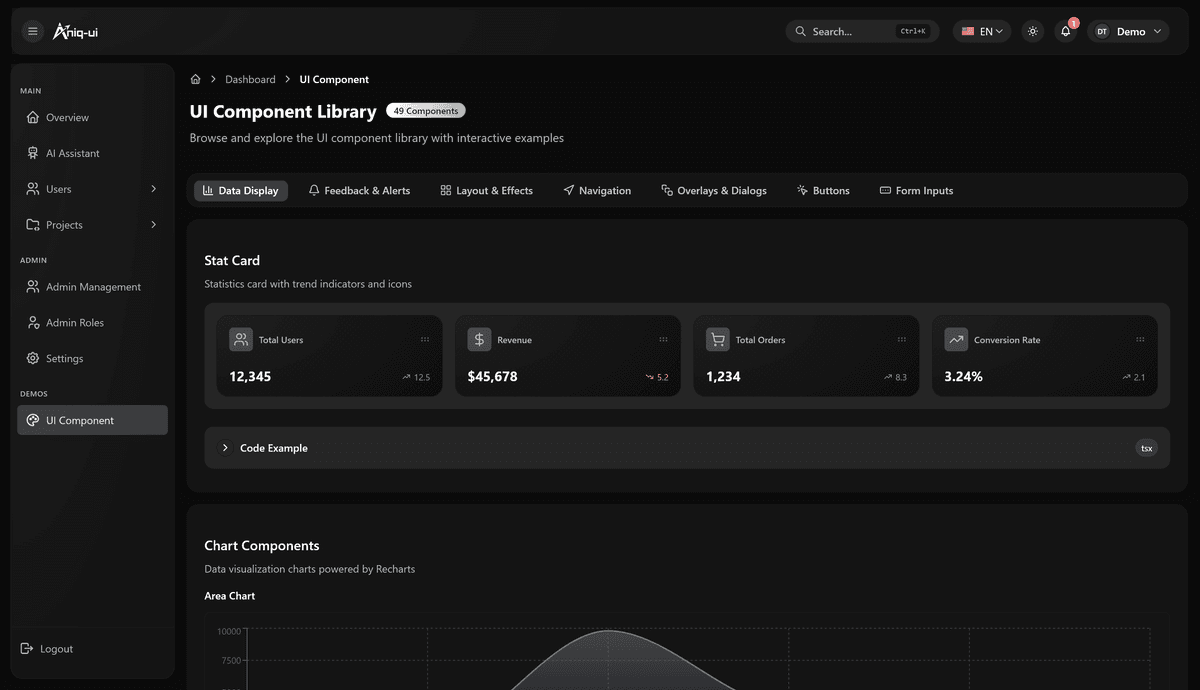The height and width of the screenshot is (690, 1200).
Task: Switch to the Overlays & Dialogs tab
Action: pos(714,191)
